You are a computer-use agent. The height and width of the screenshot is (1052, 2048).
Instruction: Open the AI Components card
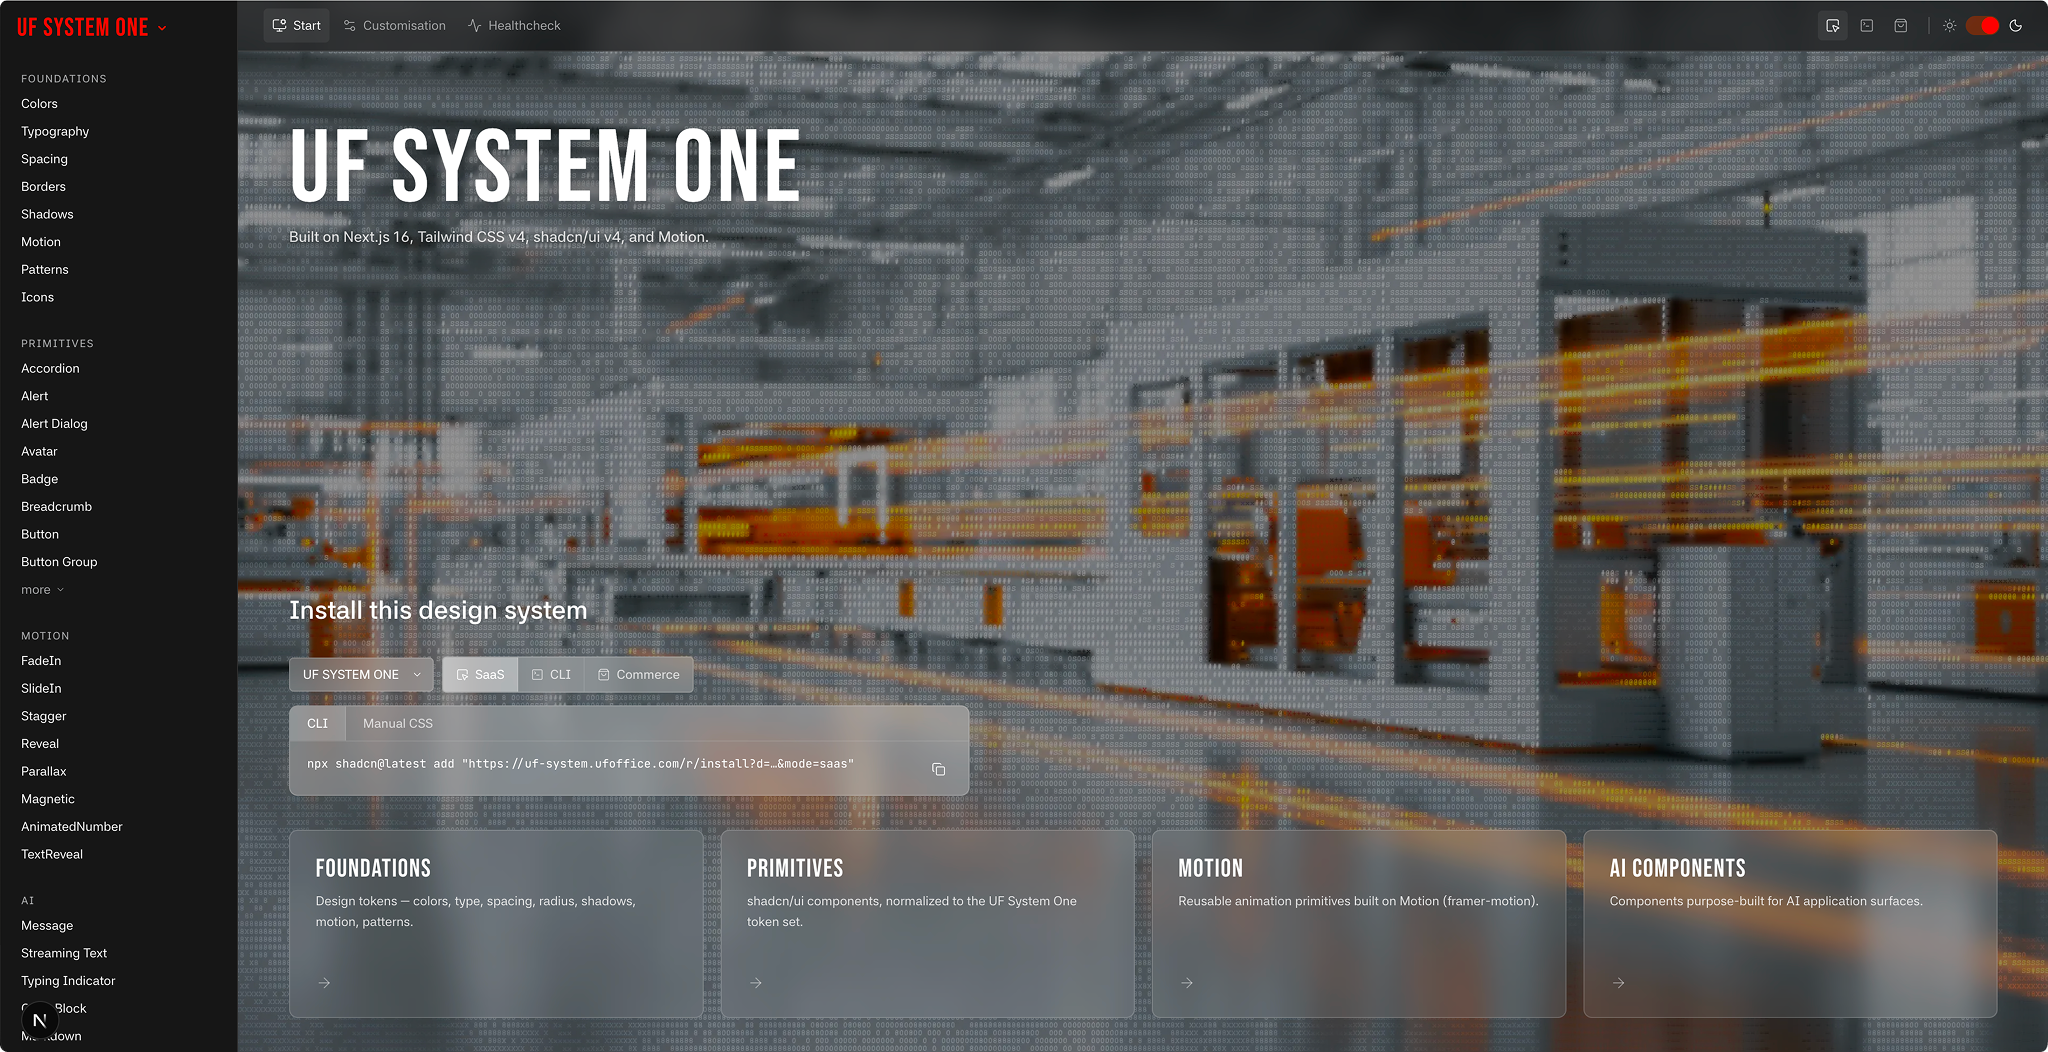[1790, 924]
